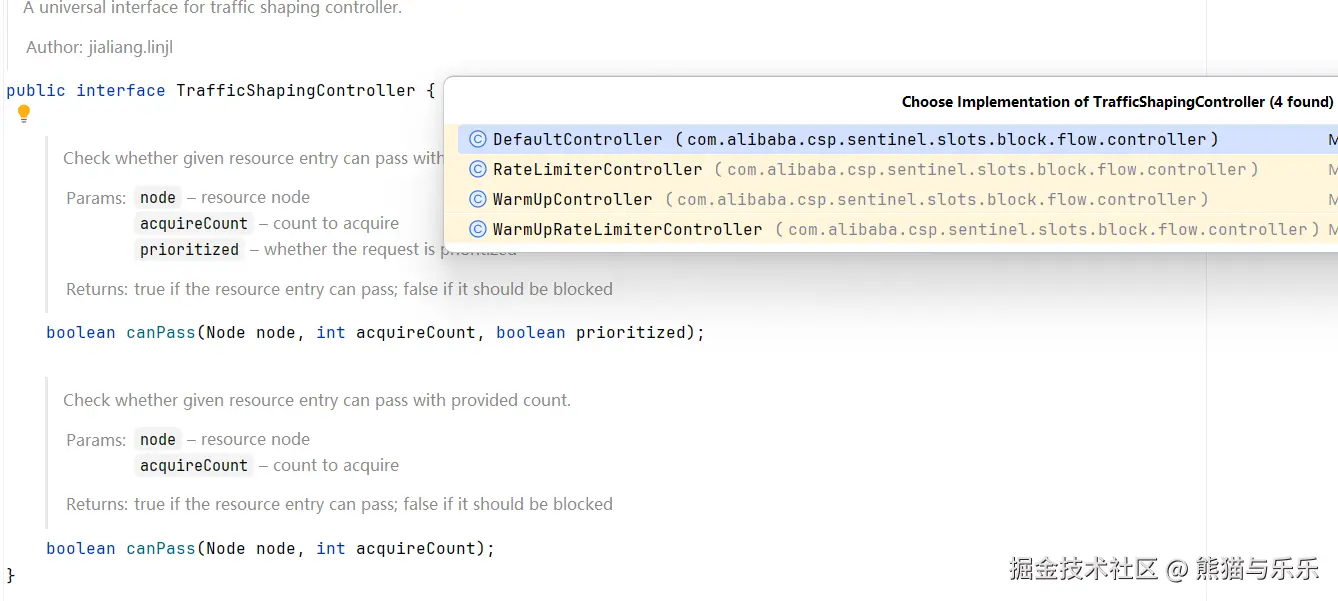Place cursor on the interface keyword
1338x601 pixels.
coord(120,91)
